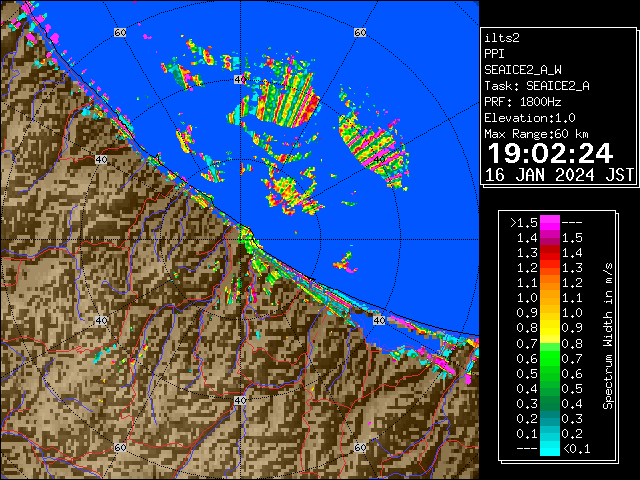Click the 'ilts2' radar site label
Image resolution: width=640 pixels, height=480 pixels.
pos(502,38)
